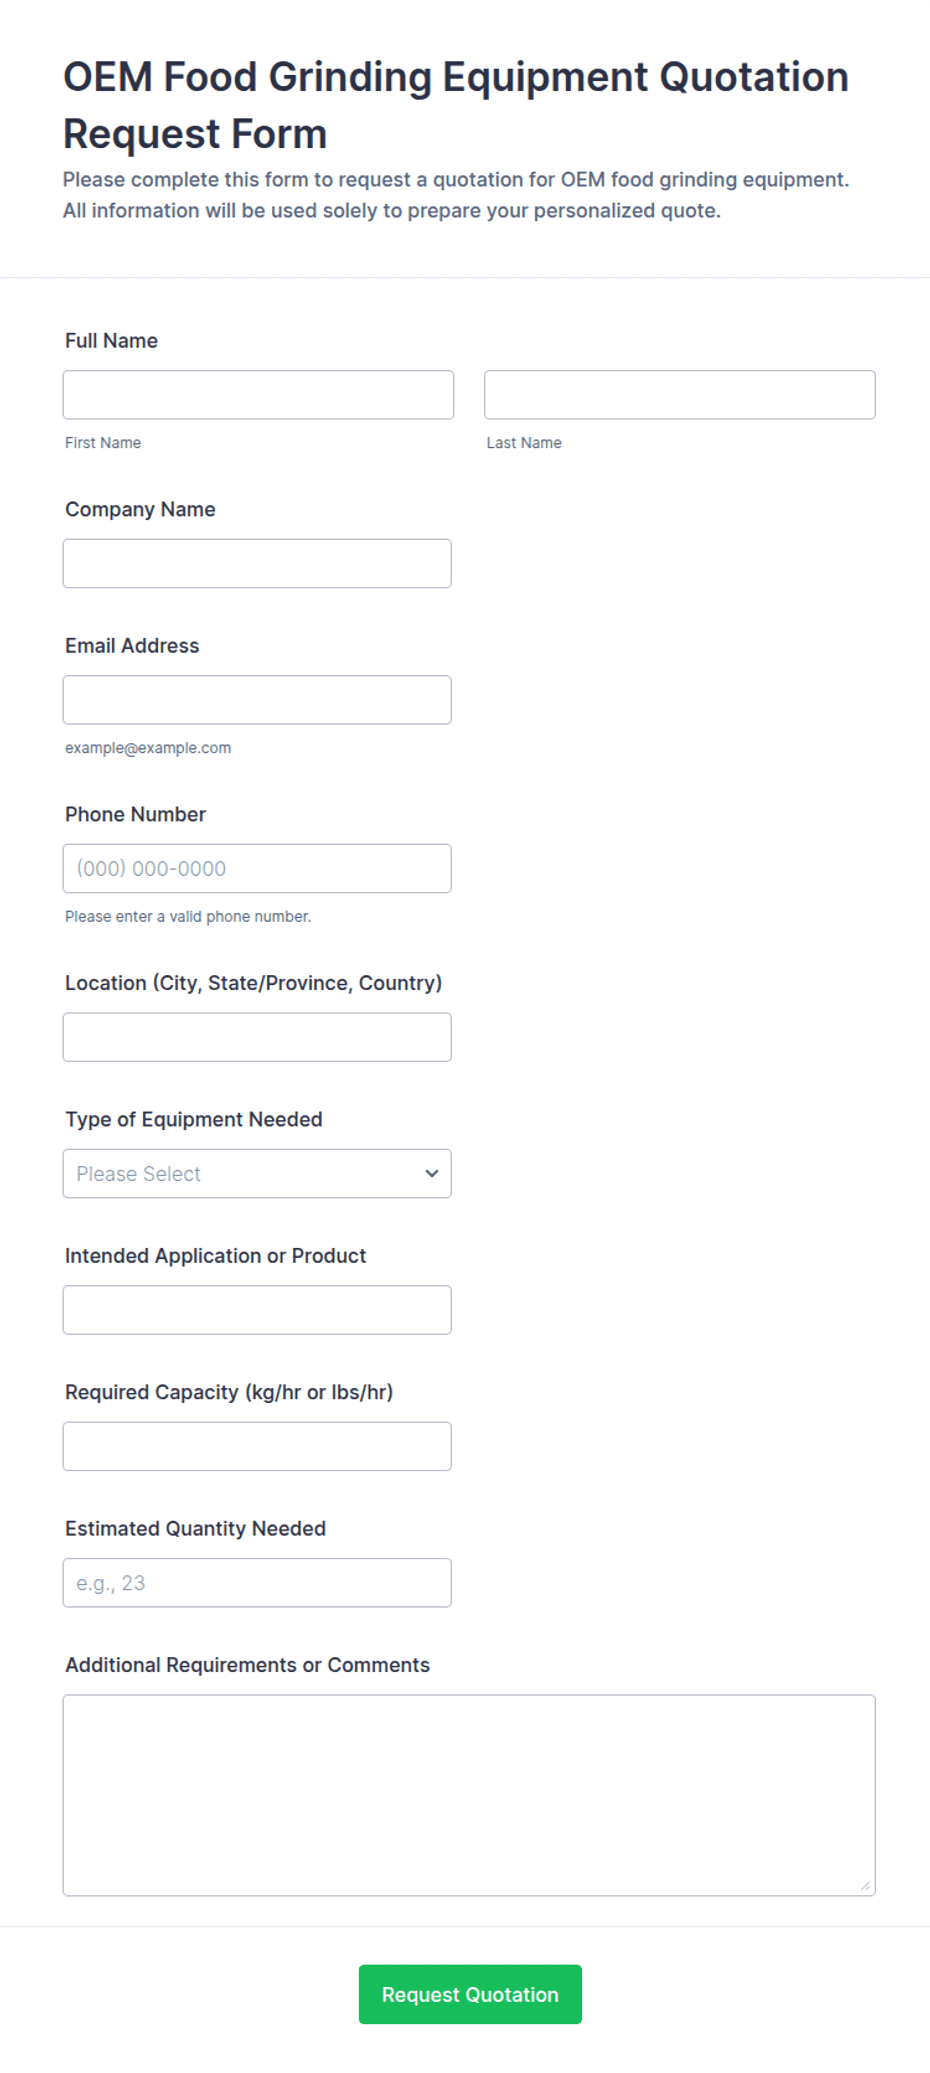The height and width of the screenshot is (2073, 930).
Task: Focus the Company Name text box
Action: [257, 564]
